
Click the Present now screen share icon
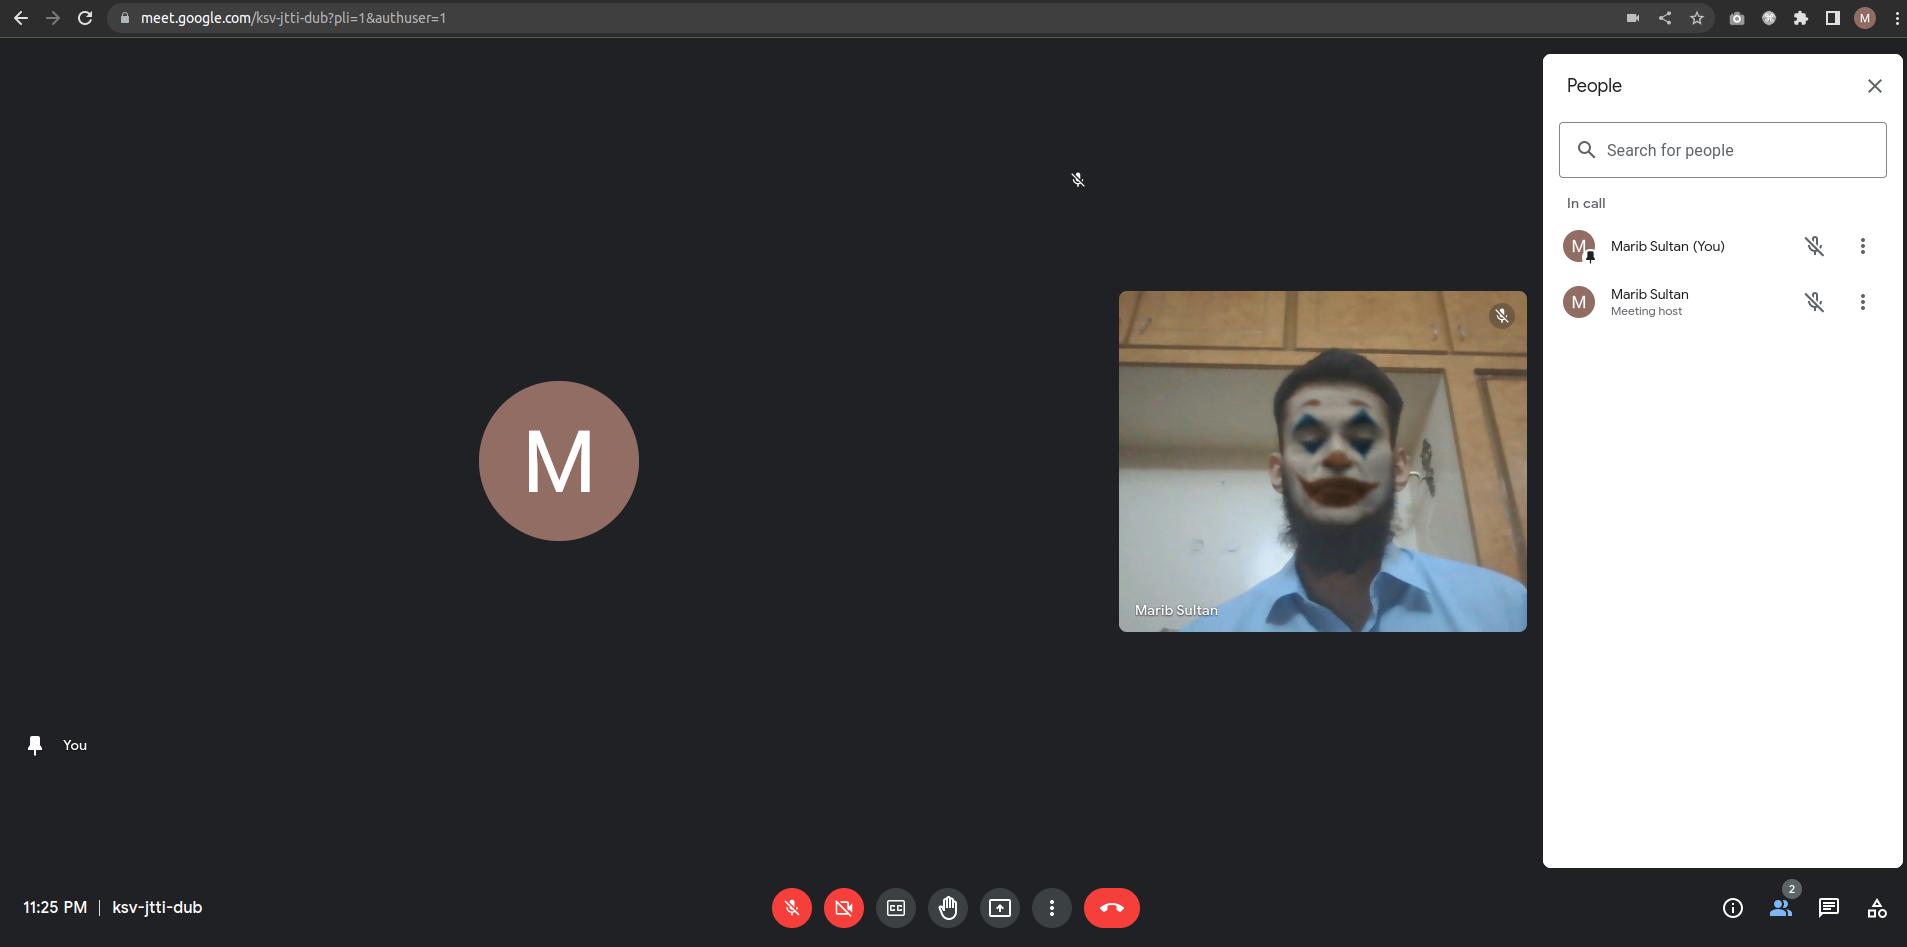[x=999, y=908]
